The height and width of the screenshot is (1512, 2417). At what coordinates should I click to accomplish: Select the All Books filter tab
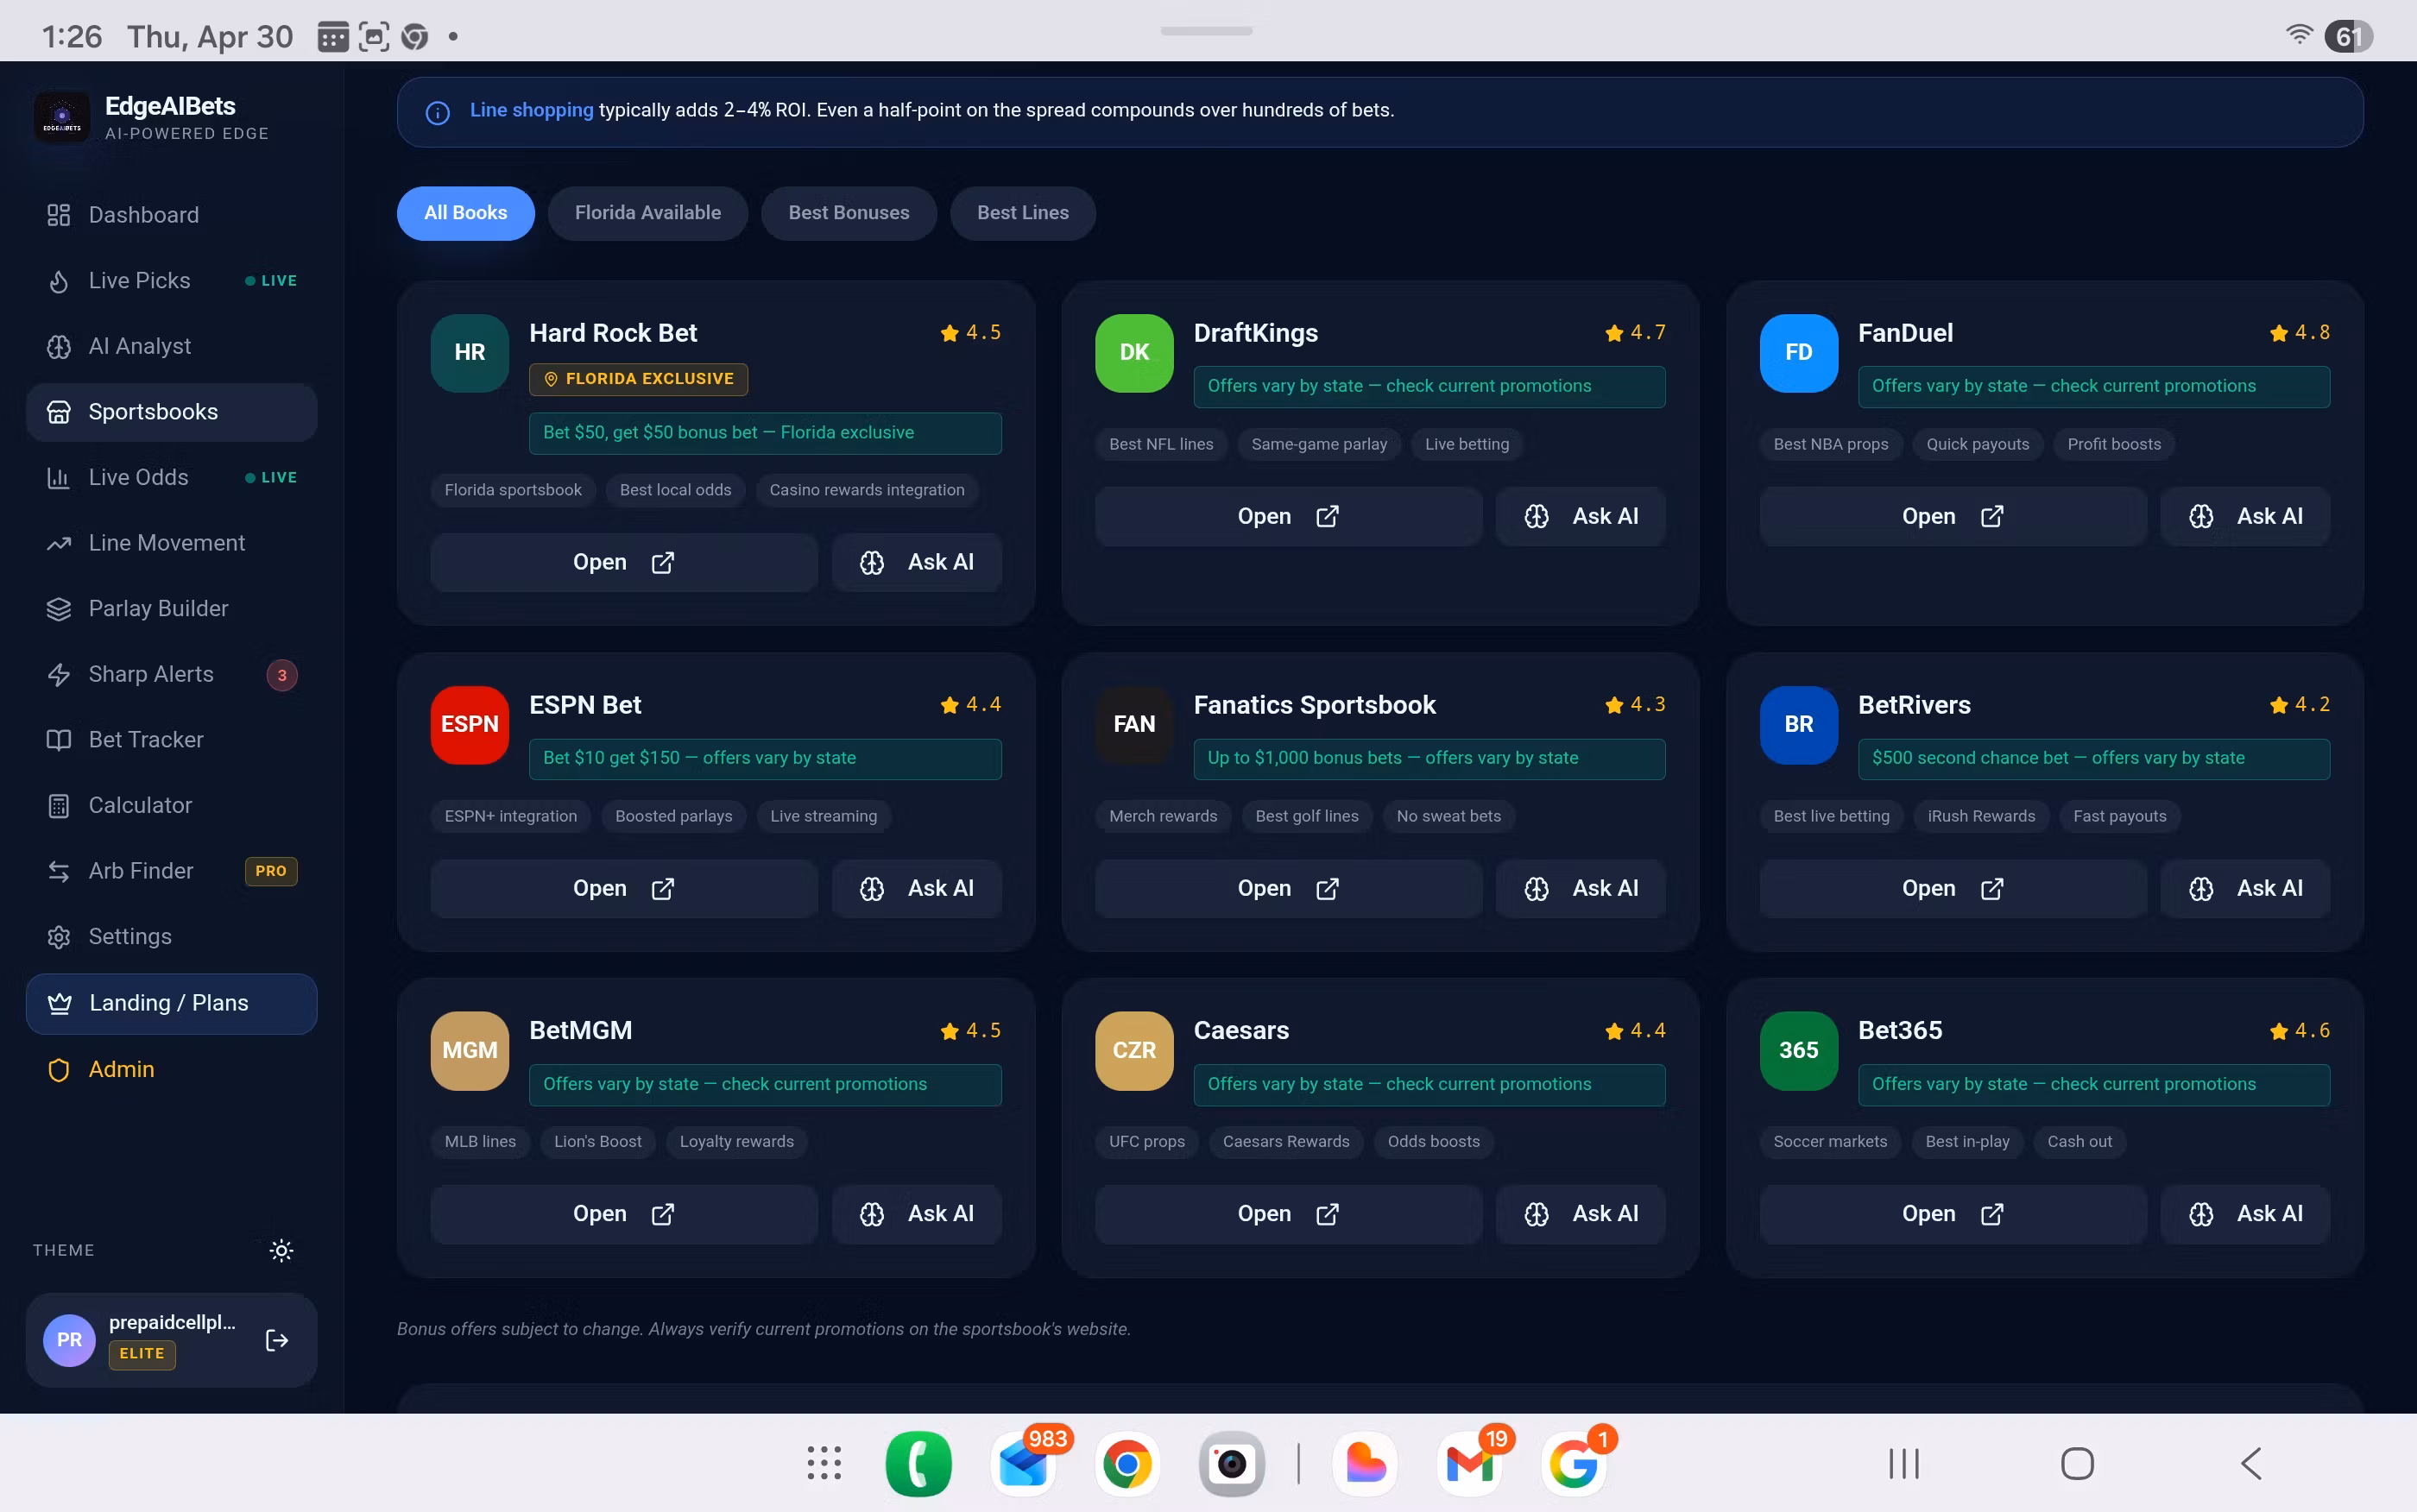tap(465, 213)
